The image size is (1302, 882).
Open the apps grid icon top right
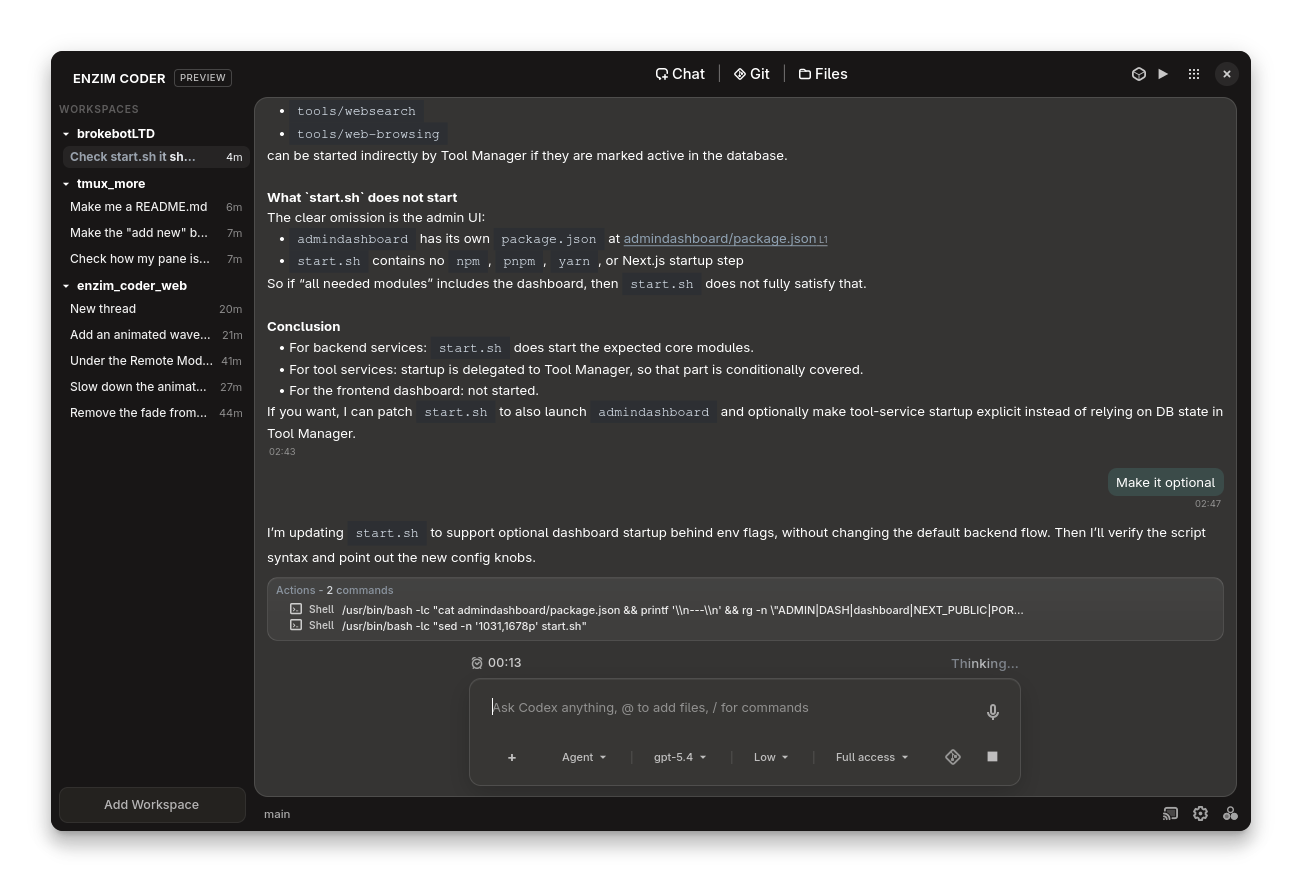pos(1193,73)
